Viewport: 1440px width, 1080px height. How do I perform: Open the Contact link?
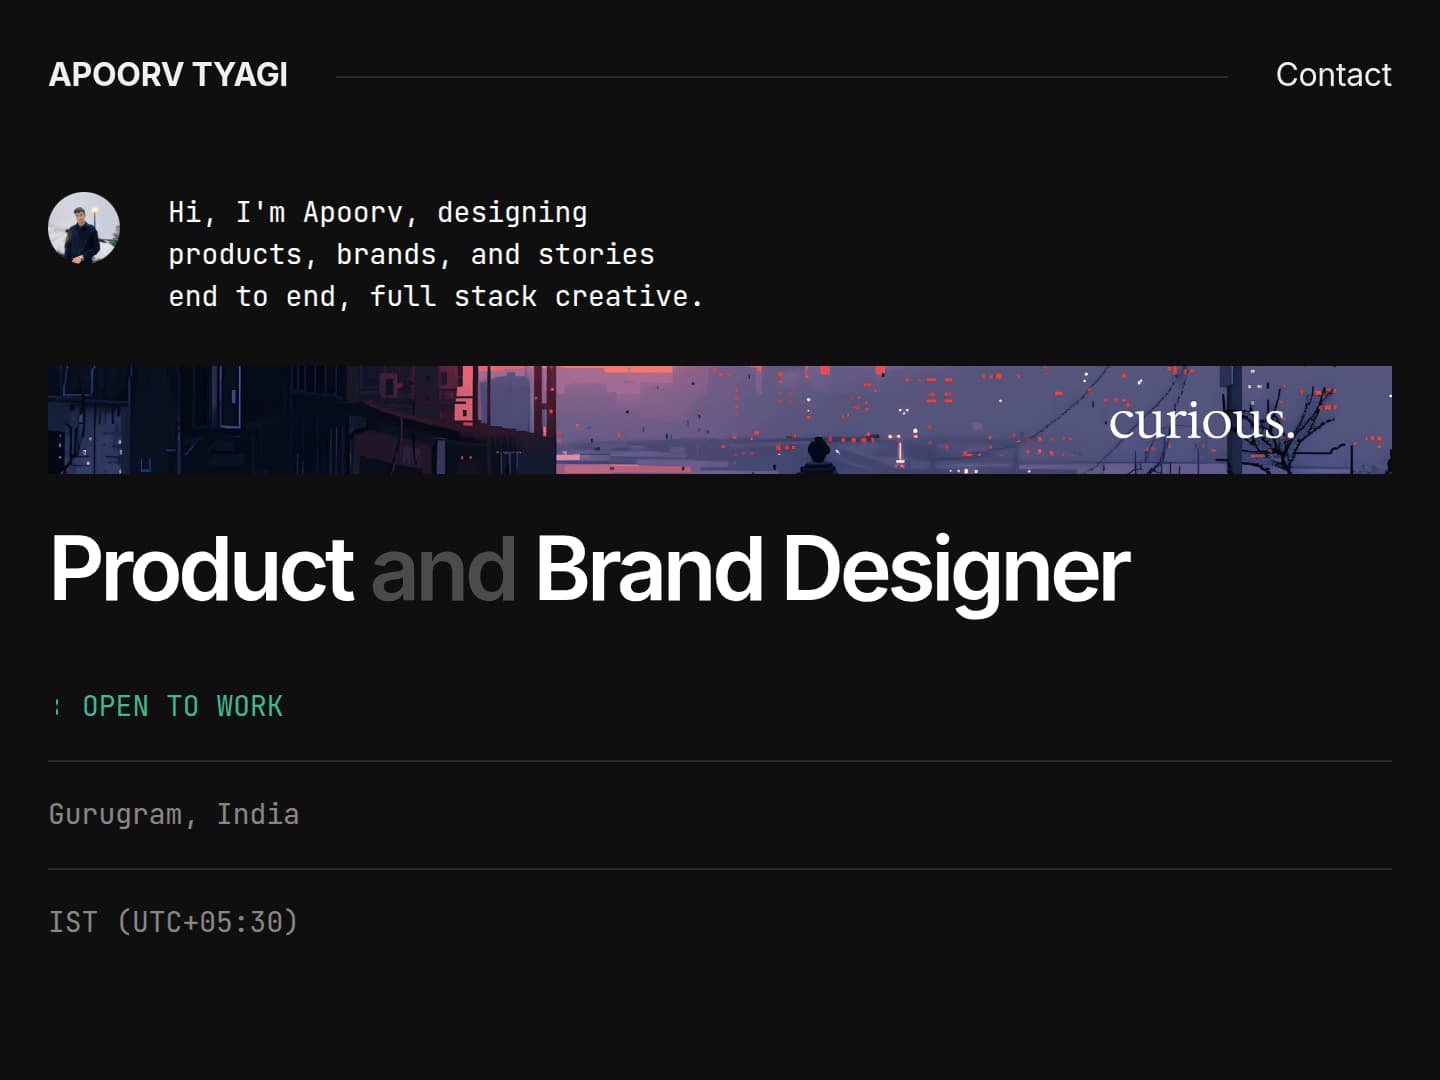1332,75
